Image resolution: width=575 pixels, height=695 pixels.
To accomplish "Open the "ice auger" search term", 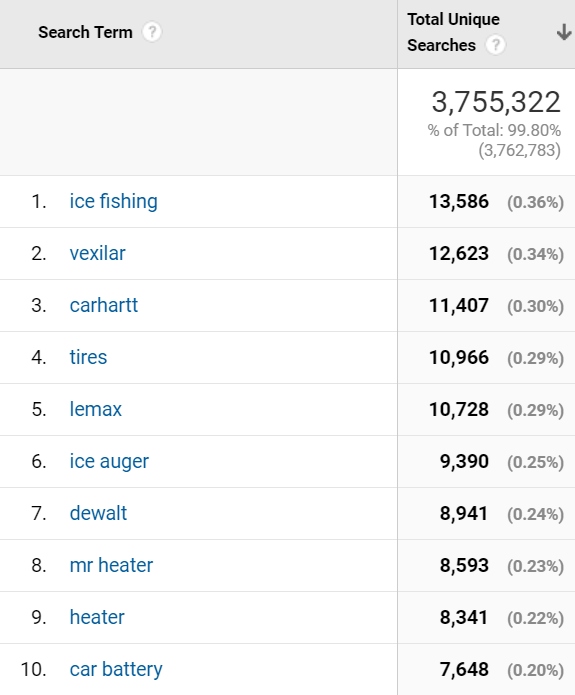I will point(109,461).
